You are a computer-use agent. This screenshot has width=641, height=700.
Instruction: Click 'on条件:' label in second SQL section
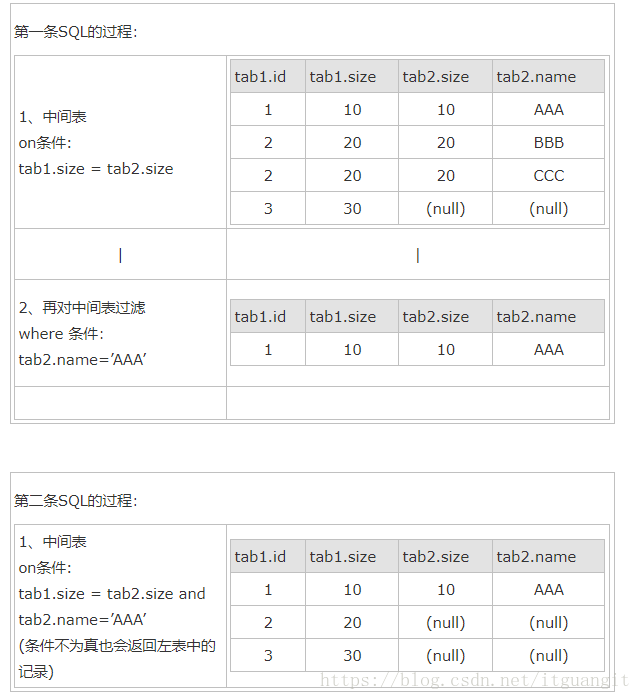click(45, 567)
